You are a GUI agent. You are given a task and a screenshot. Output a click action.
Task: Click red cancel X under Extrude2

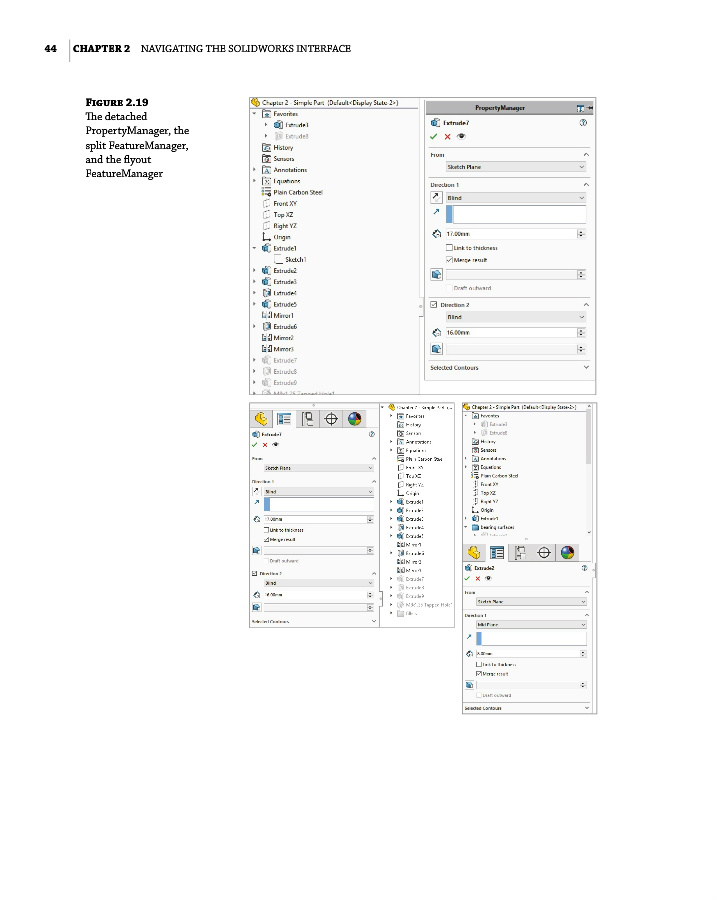477,578
